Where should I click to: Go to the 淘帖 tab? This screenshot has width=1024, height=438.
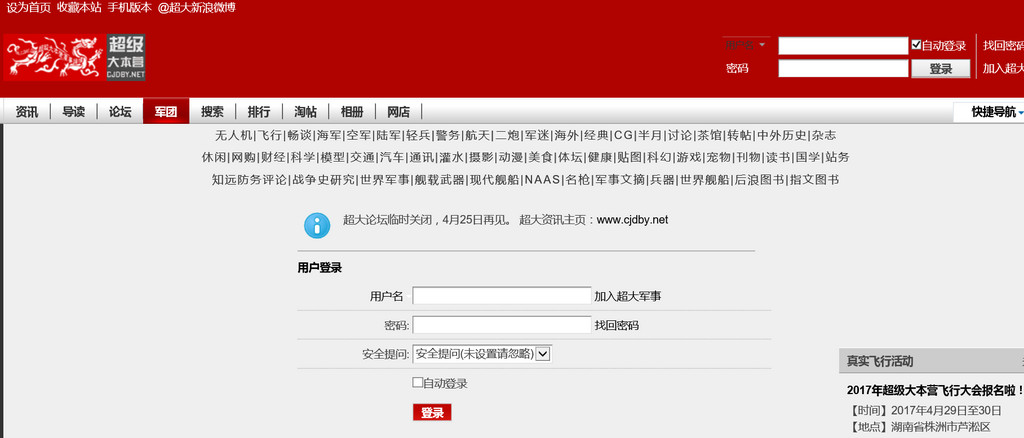tap(305, 112)
